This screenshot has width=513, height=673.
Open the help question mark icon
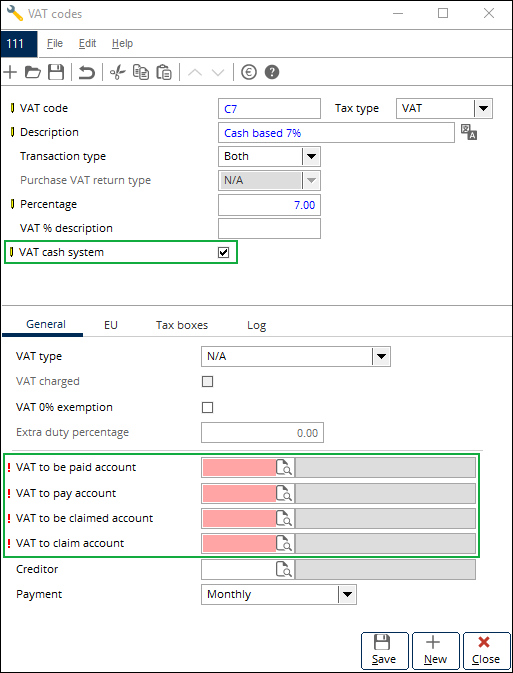[272, 72]
